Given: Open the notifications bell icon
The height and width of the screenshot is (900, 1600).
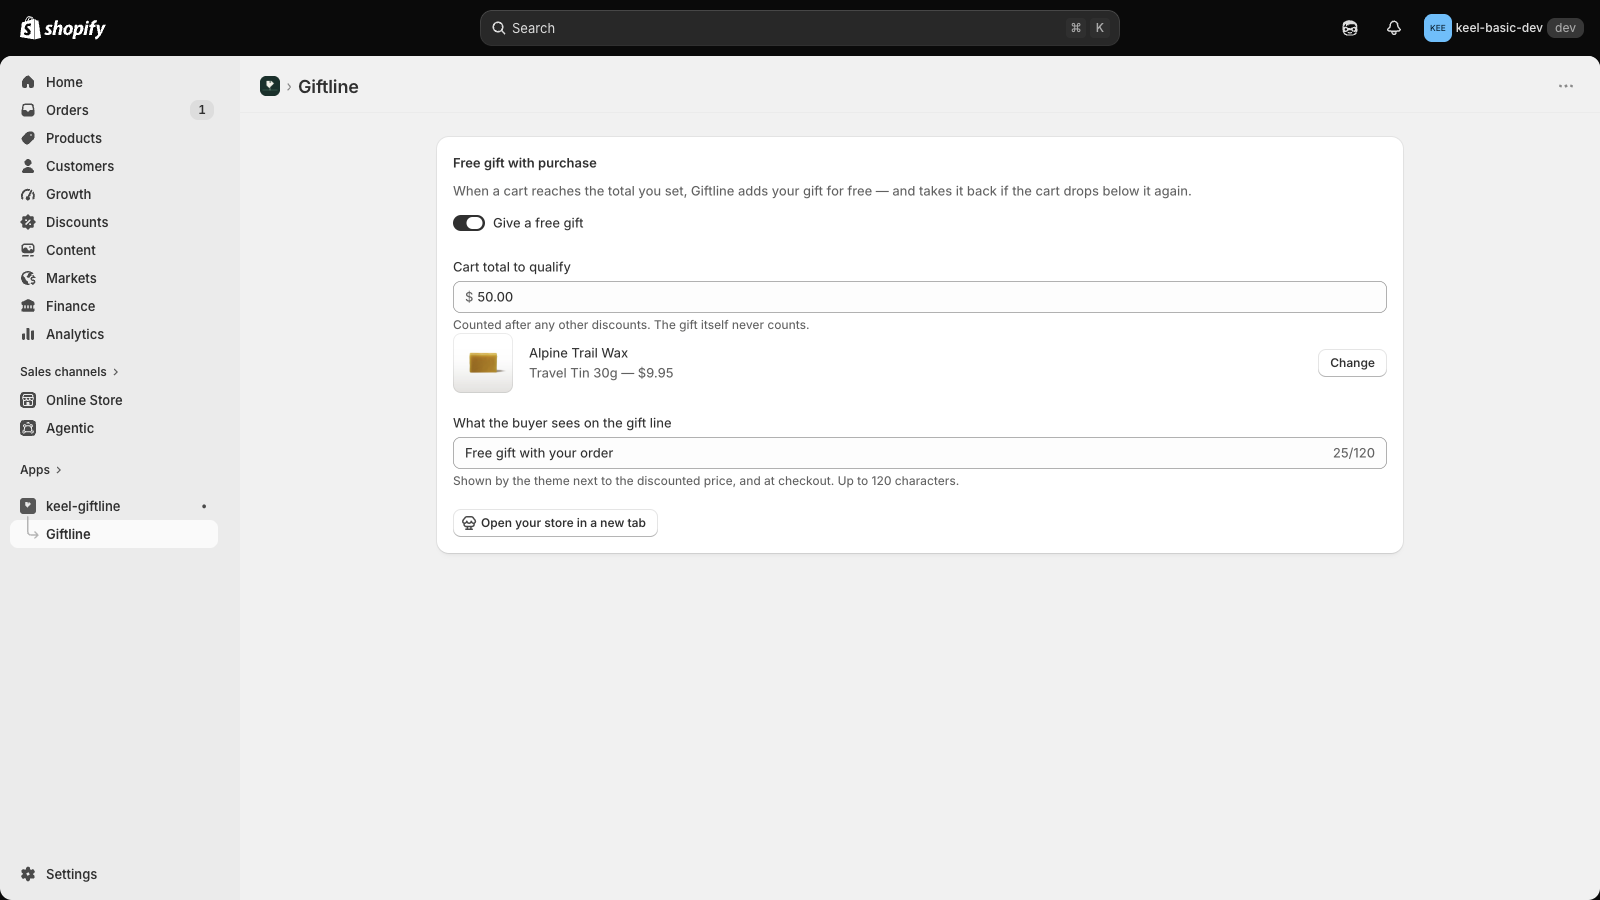Looking at the screenshot, I should (x=1394, y=28).
